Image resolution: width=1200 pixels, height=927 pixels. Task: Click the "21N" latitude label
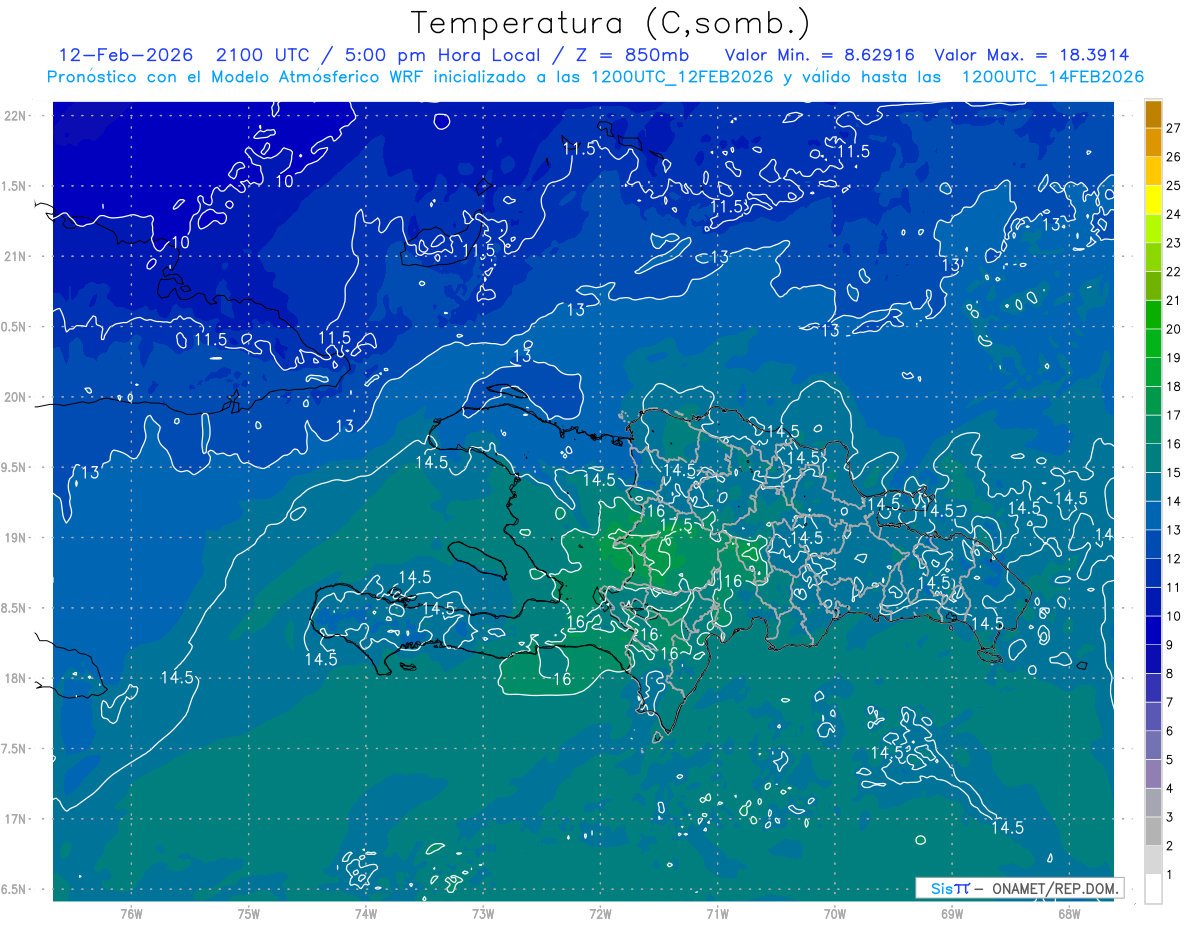(x=17, y=256)
